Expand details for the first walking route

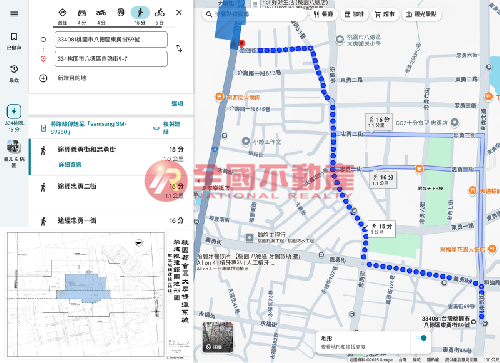(70, 165)
